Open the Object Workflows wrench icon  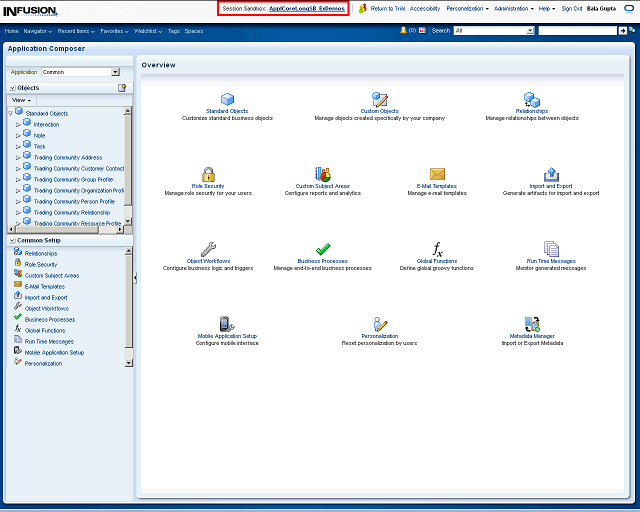[x=208, y=249]
